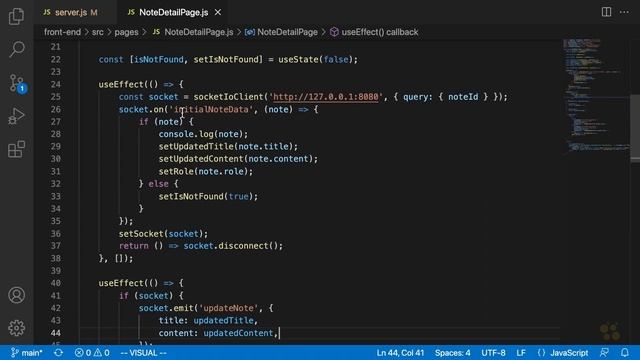The height and width of the screenshot is (360, 640).
Task: Click line number 24 in gutter
Action: (x=56, y=84)
